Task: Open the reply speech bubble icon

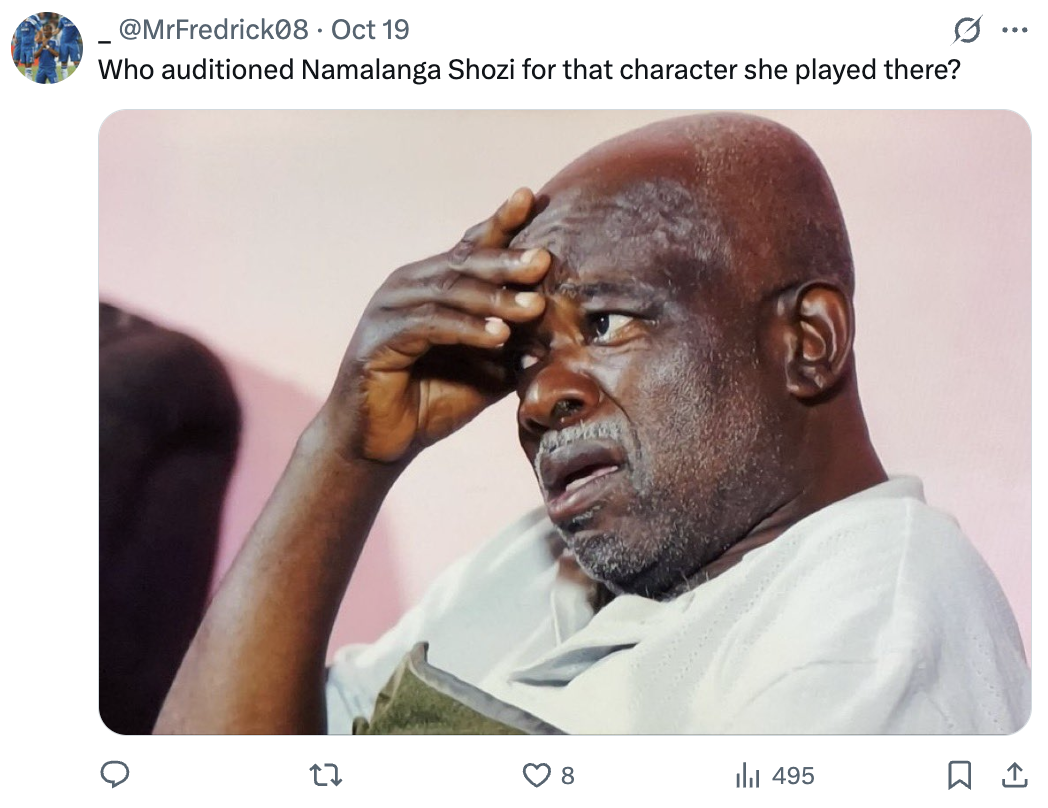Action: point(114,775)
